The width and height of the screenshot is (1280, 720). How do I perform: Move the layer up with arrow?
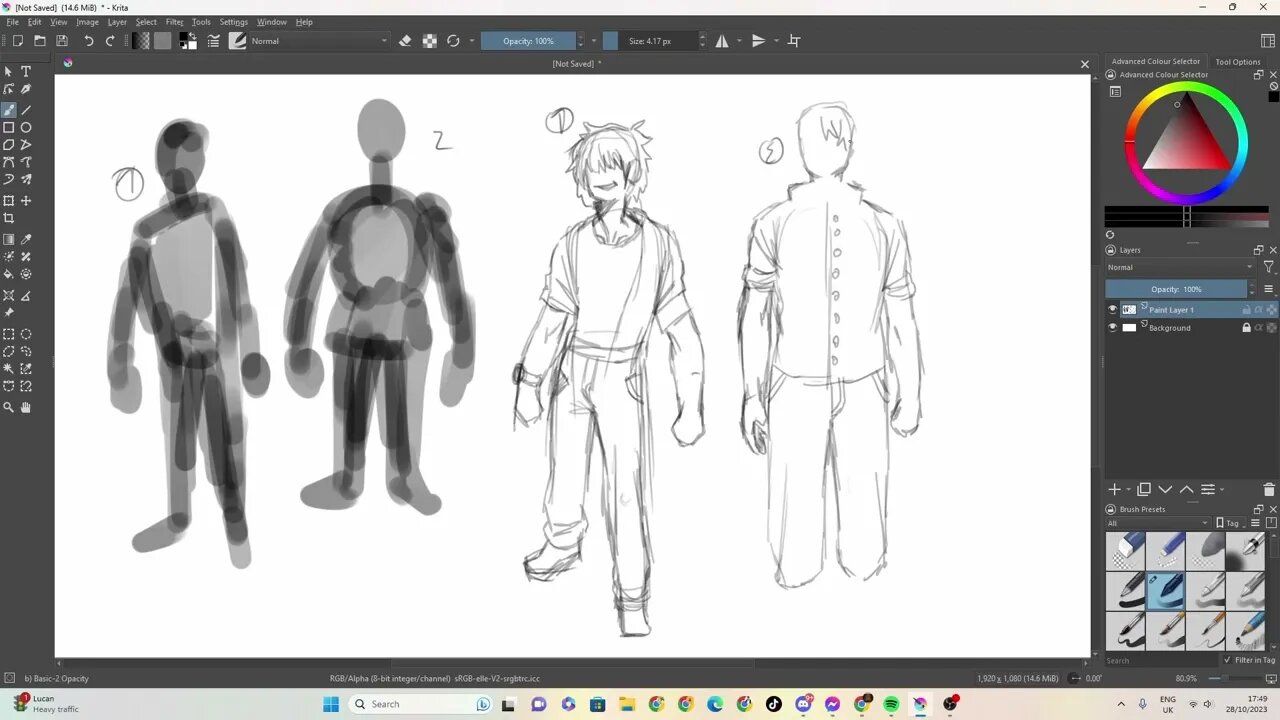click(1186, 489)
